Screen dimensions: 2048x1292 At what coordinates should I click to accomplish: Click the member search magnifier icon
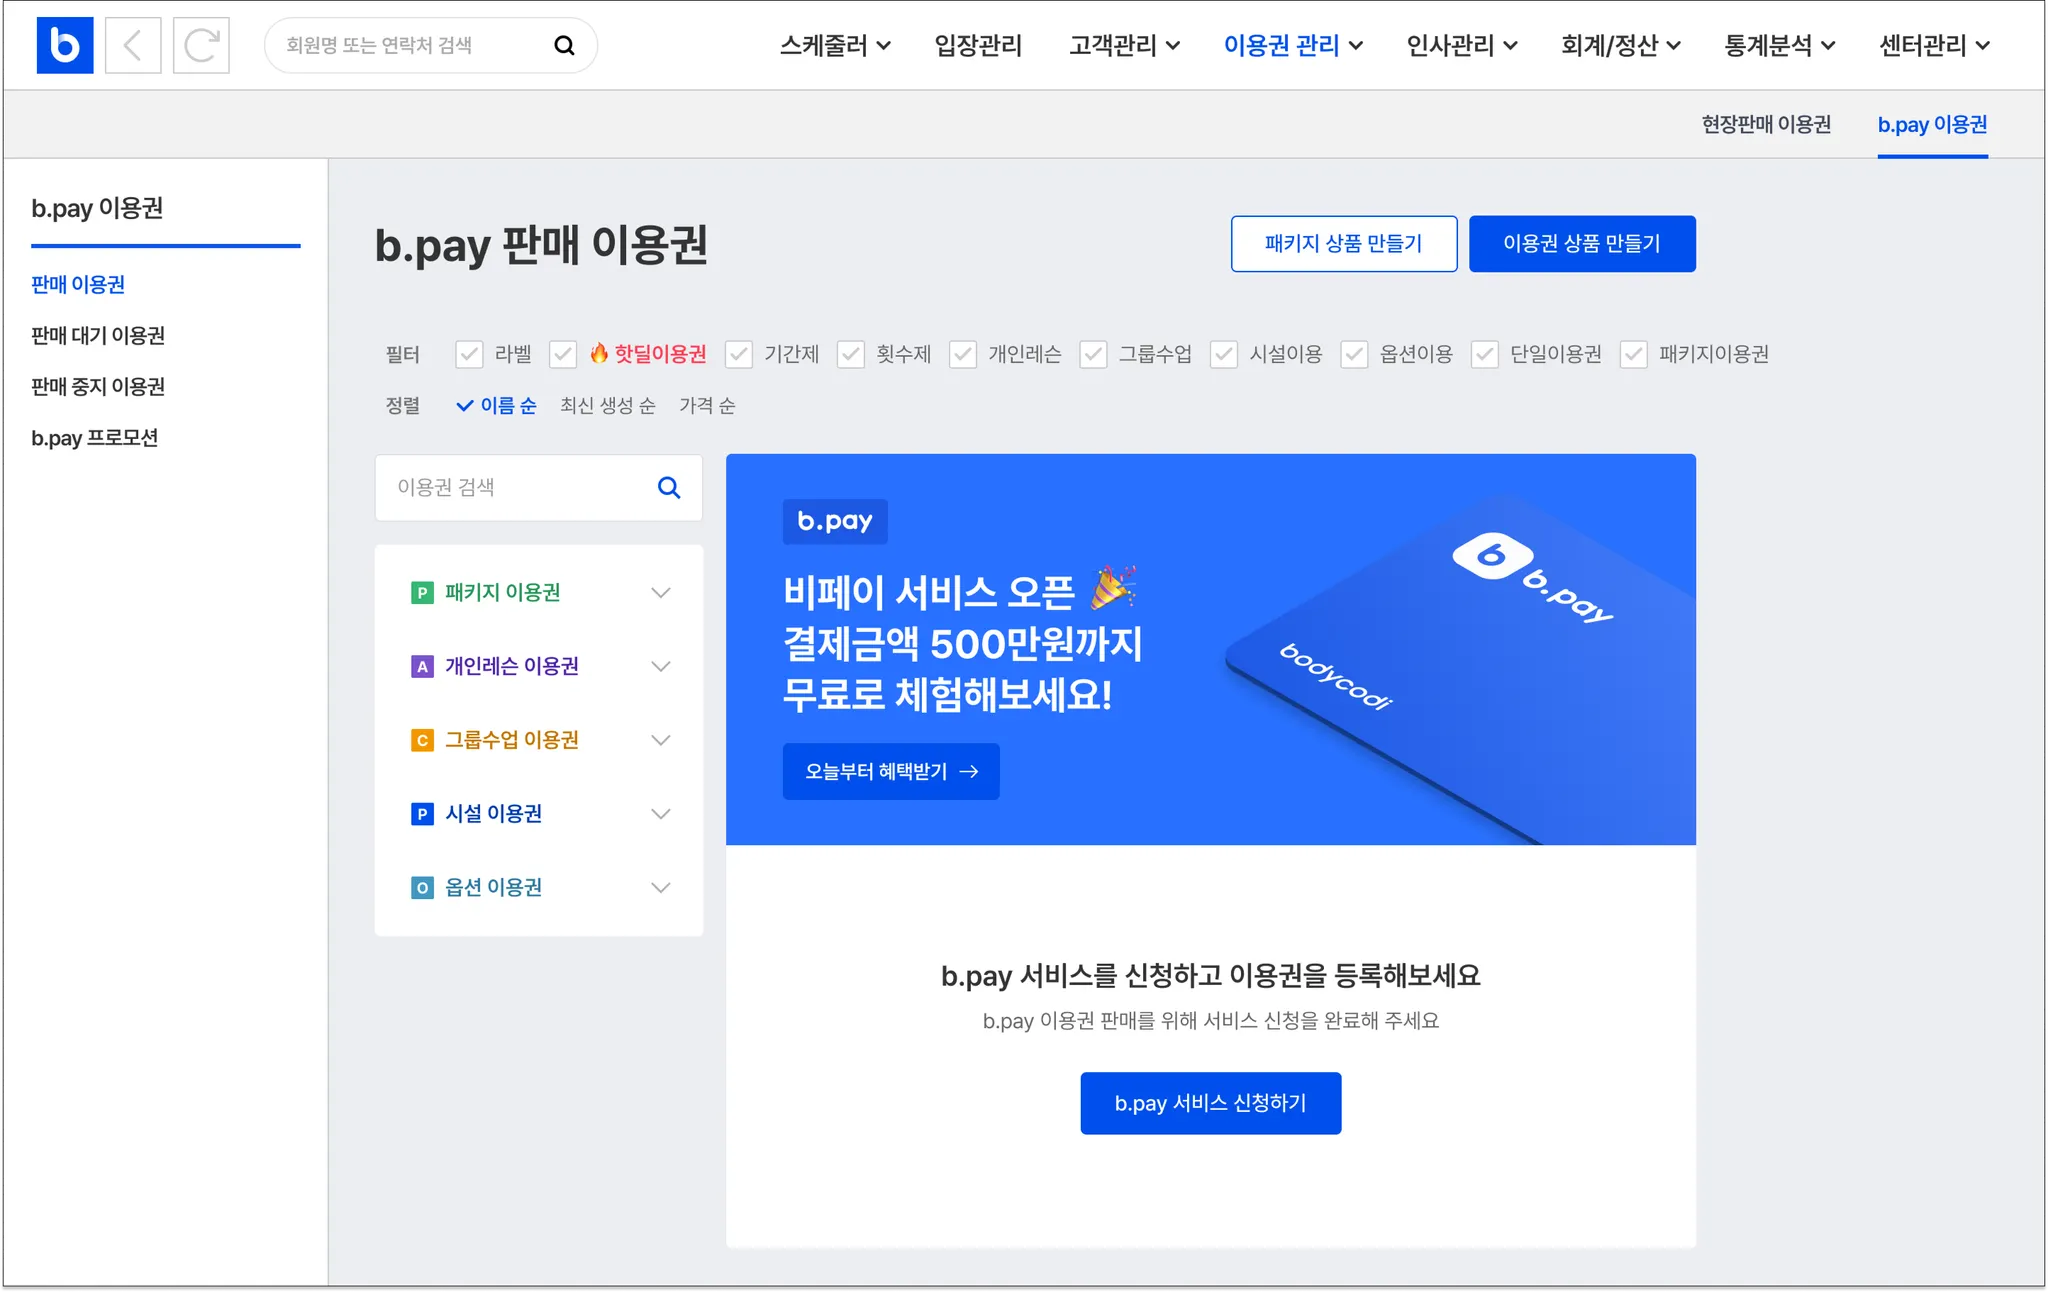click(x=564, y=45)
